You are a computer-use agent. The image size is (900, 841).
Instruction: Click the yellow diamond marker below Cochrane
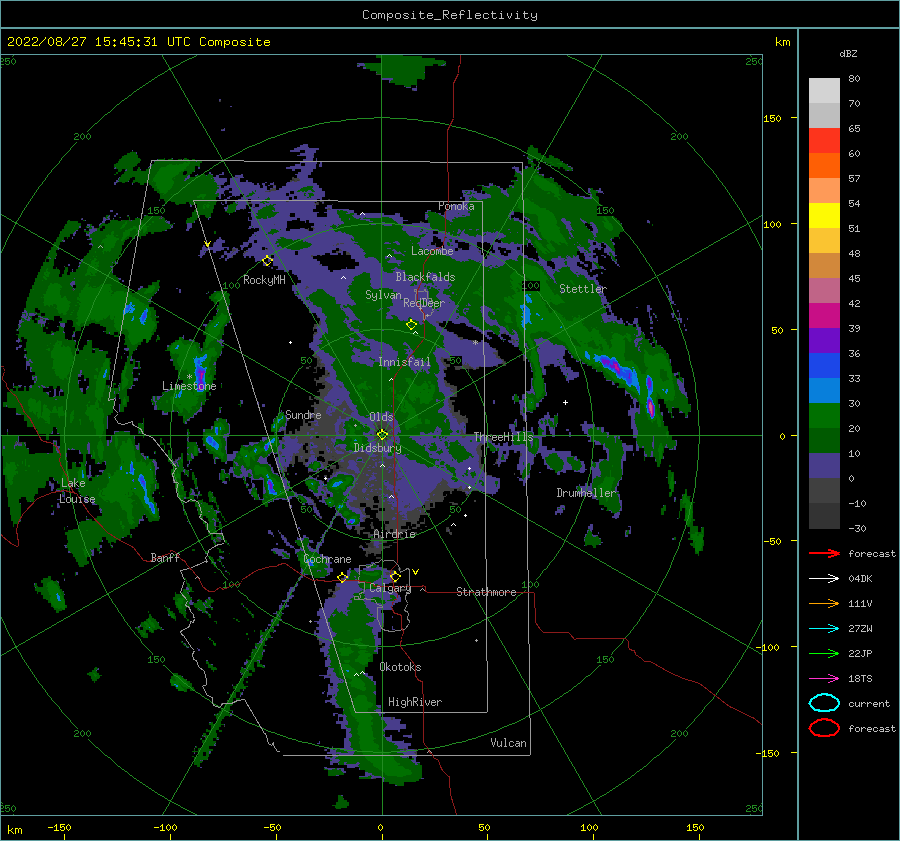point(342,577)
